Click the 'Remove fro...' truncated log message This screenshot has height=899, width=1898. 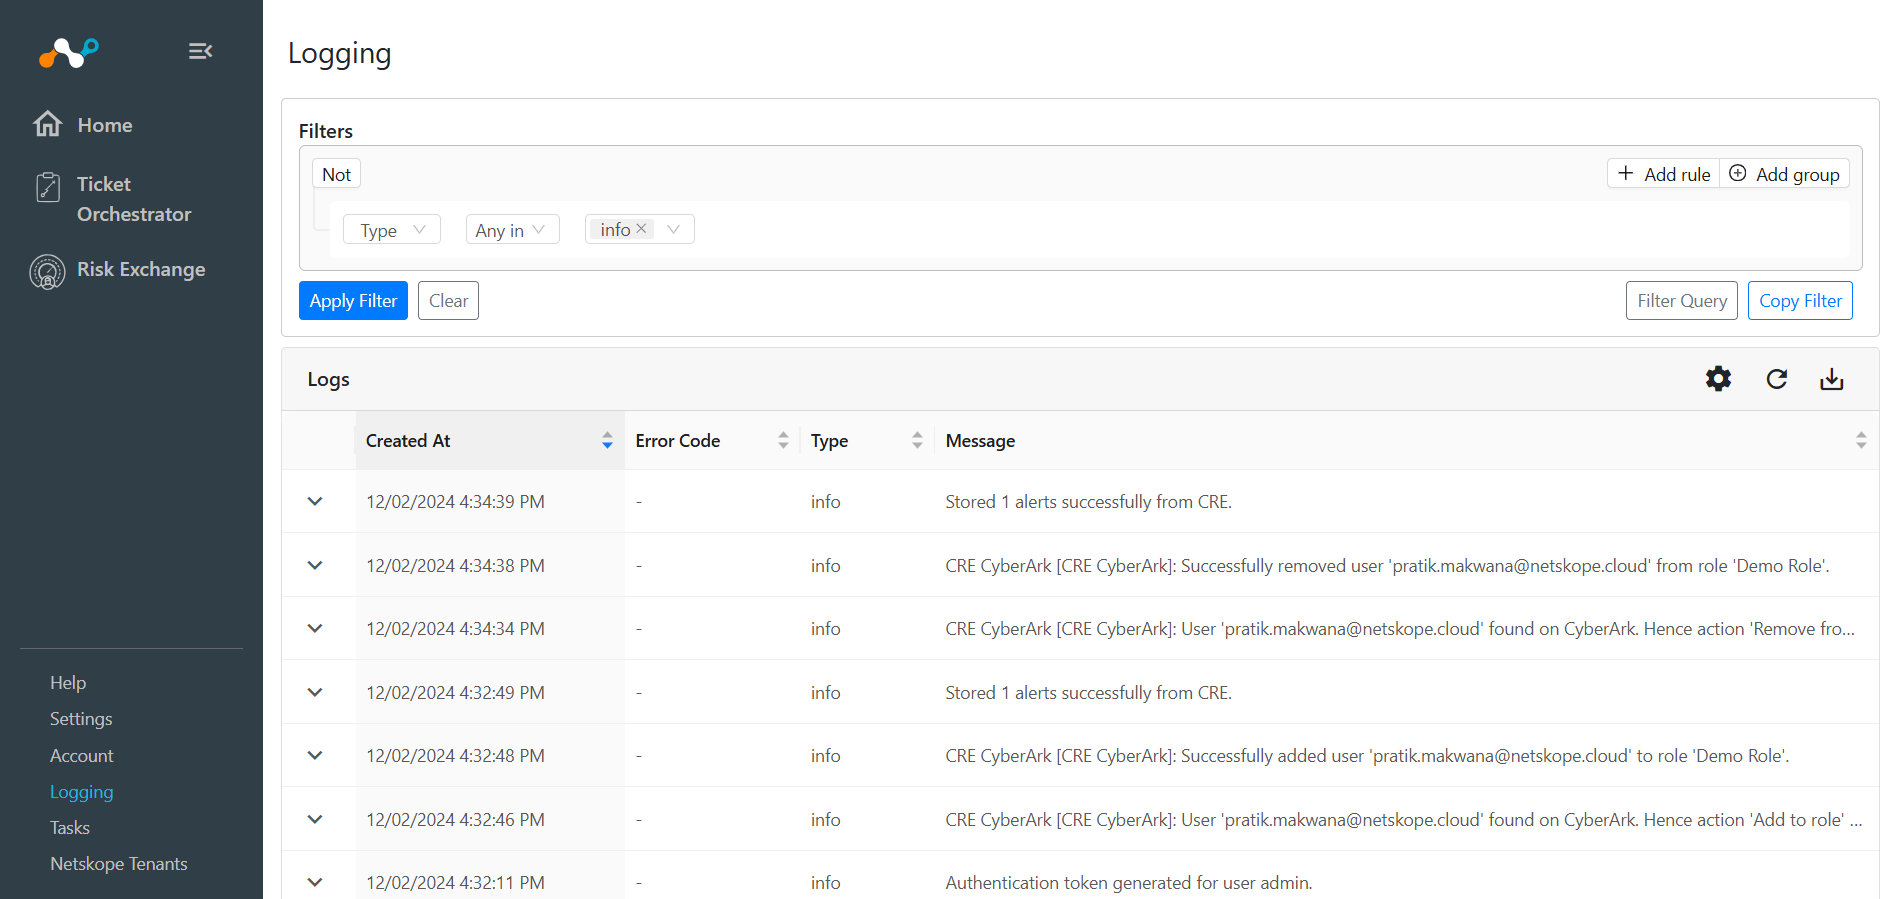click(1400, 629)
